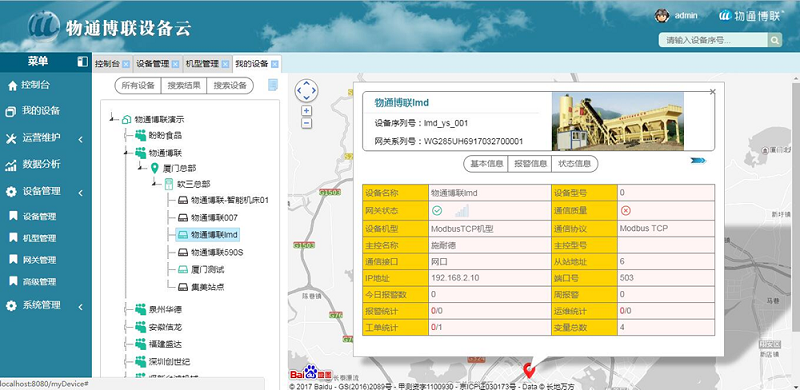Image resolution: width=800 pixels, height=390 pixels.
Task: Open the 状态信息 section
Action: pos(574,164)
